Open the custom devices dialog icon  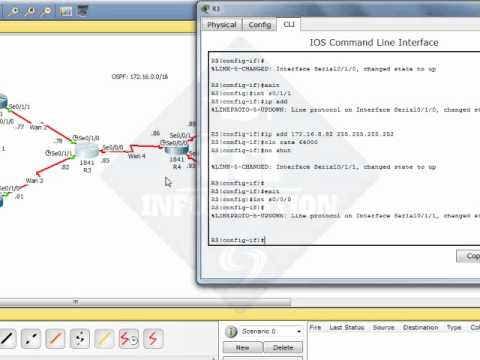click(x=82, y=11)
